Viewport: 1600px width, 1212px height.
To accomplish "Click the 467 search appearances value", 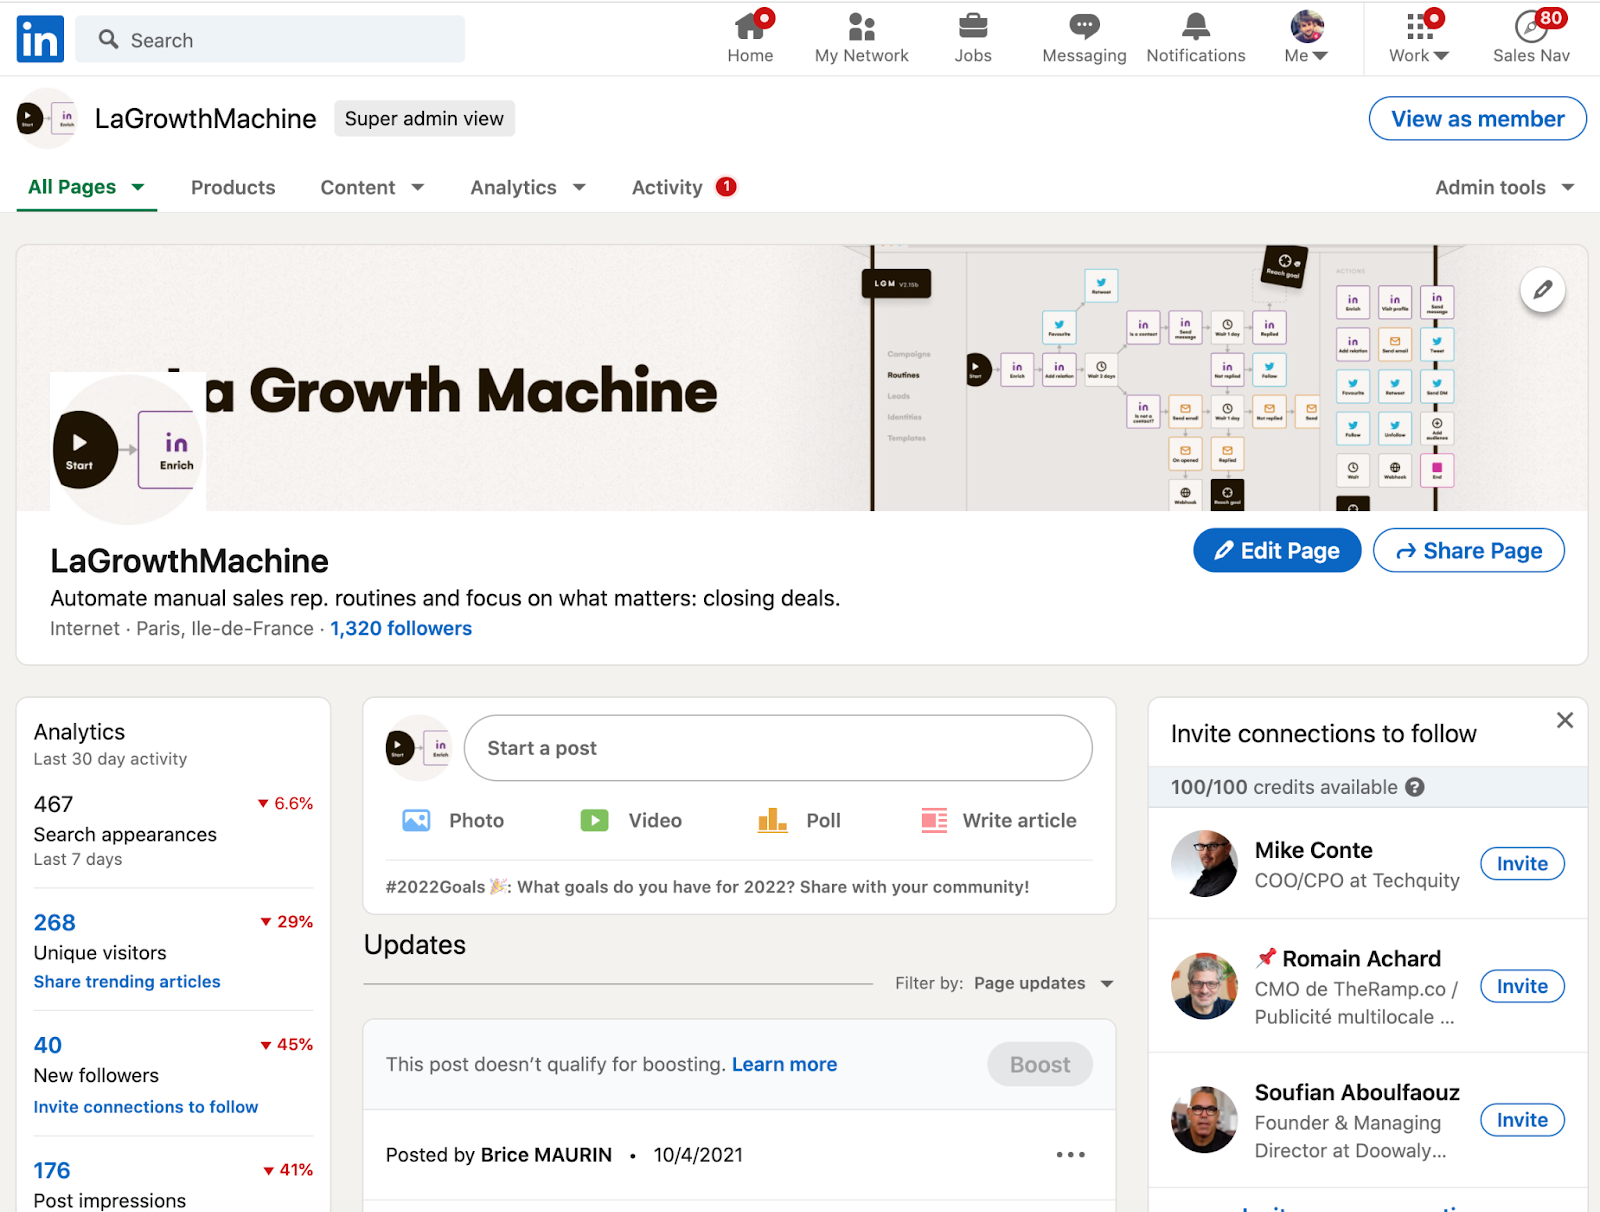I will [x=54, y=805].
